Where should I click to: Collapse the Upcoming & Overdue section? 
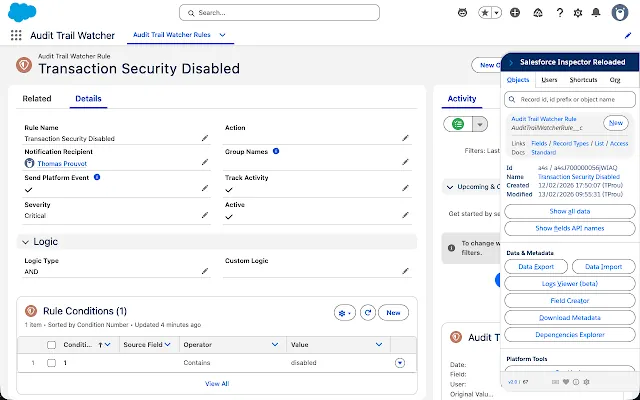pos(450,187)
